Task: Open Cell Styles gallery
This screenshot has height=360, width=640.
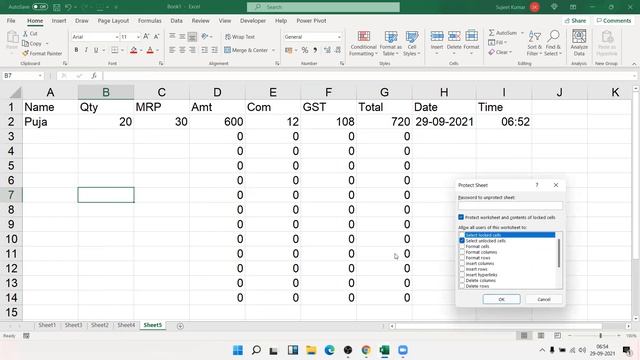Action: point(411,43)
